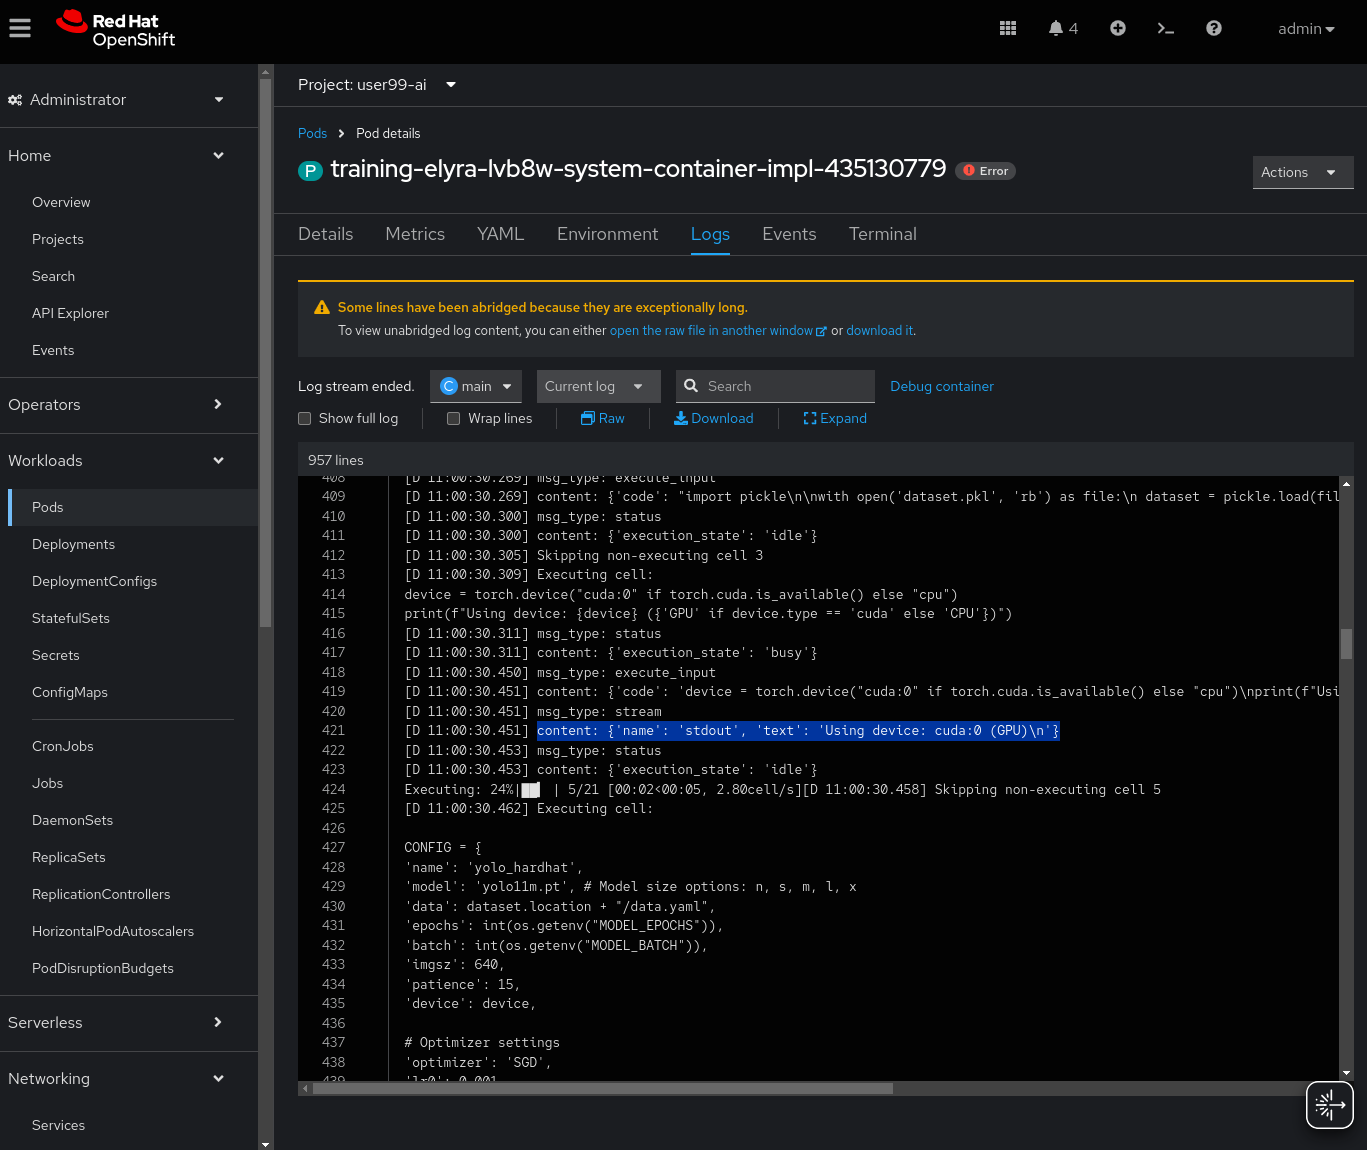The image size is (1367, 1150).
Task: Click the Raw log button
Action: click(603, 419)
